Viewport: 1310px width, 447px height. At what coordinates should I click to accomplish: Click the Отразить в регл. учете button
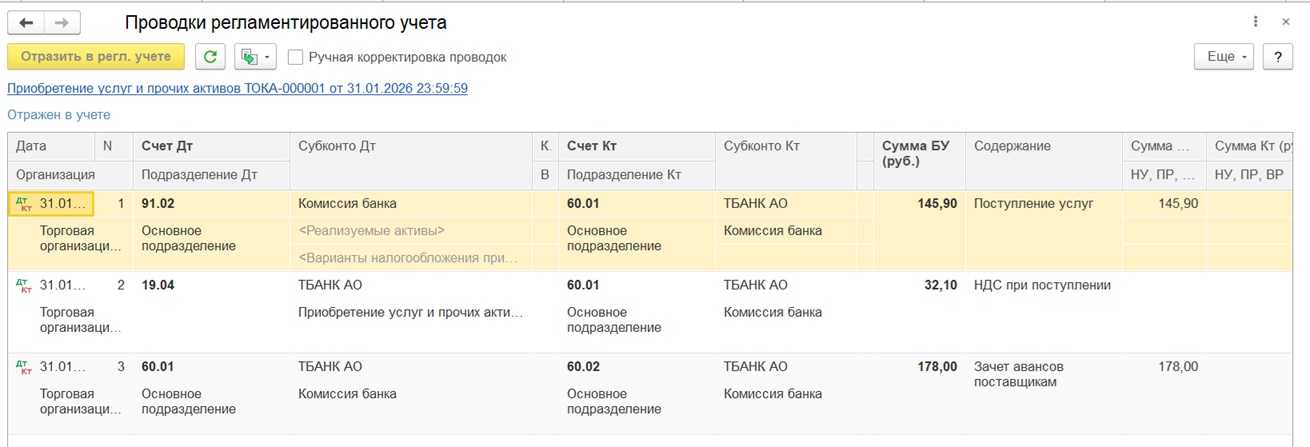(96, 57)
